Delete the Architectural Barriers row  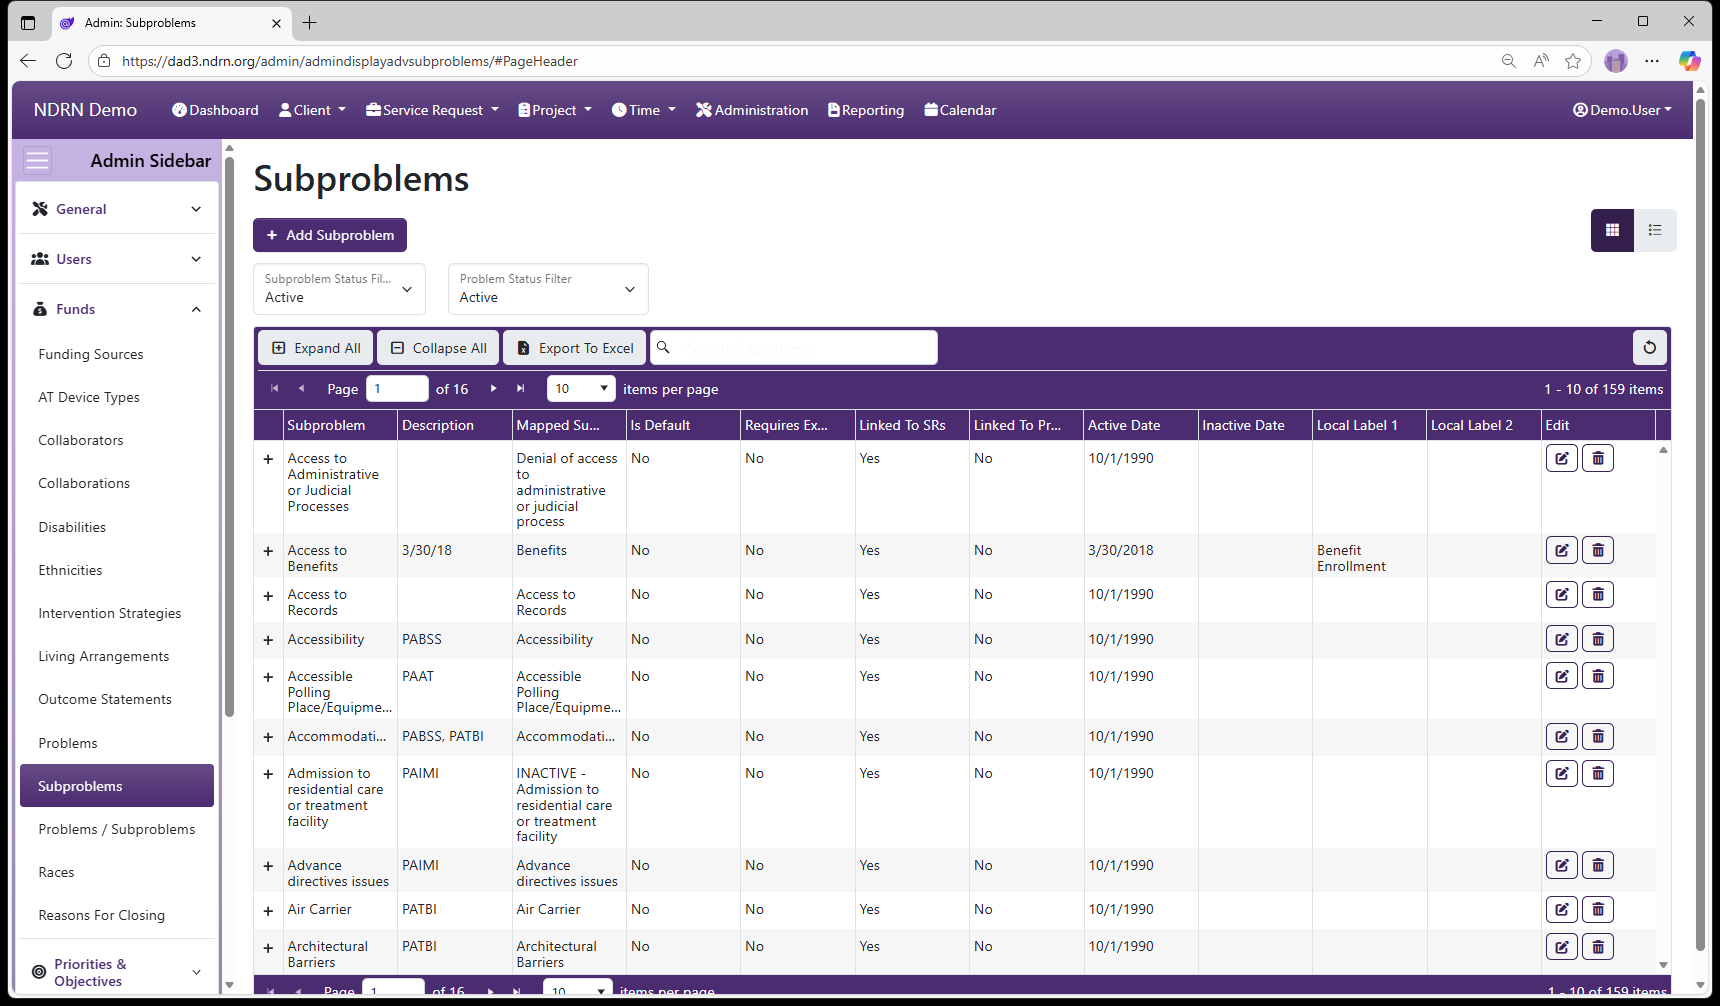(1597, 946)
